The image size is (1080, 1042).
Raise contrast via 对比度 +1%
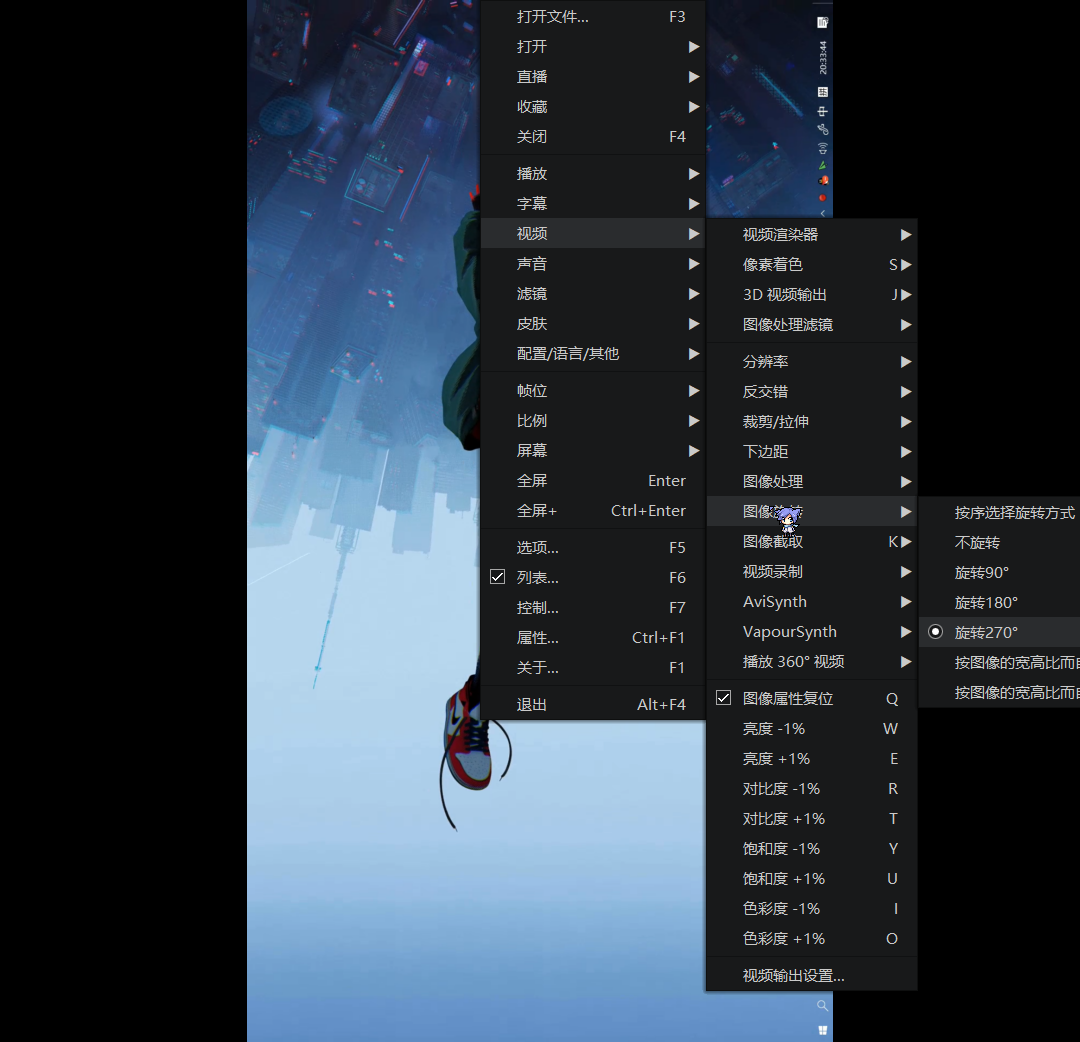tap(811, 819)
